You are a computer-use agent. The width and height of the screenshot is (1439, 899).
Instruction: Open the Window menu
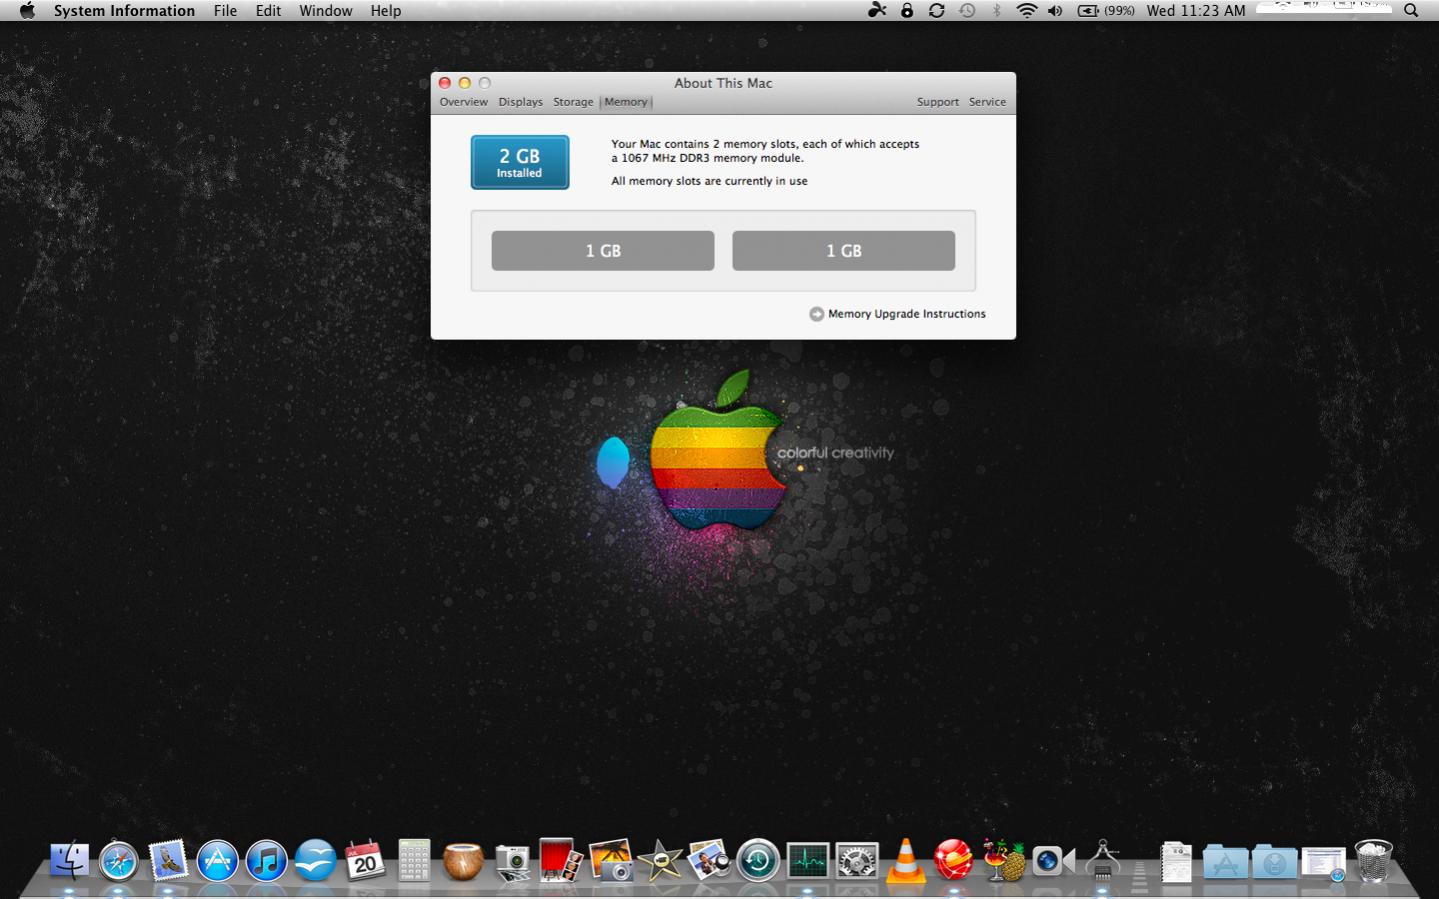click(326, 10)
